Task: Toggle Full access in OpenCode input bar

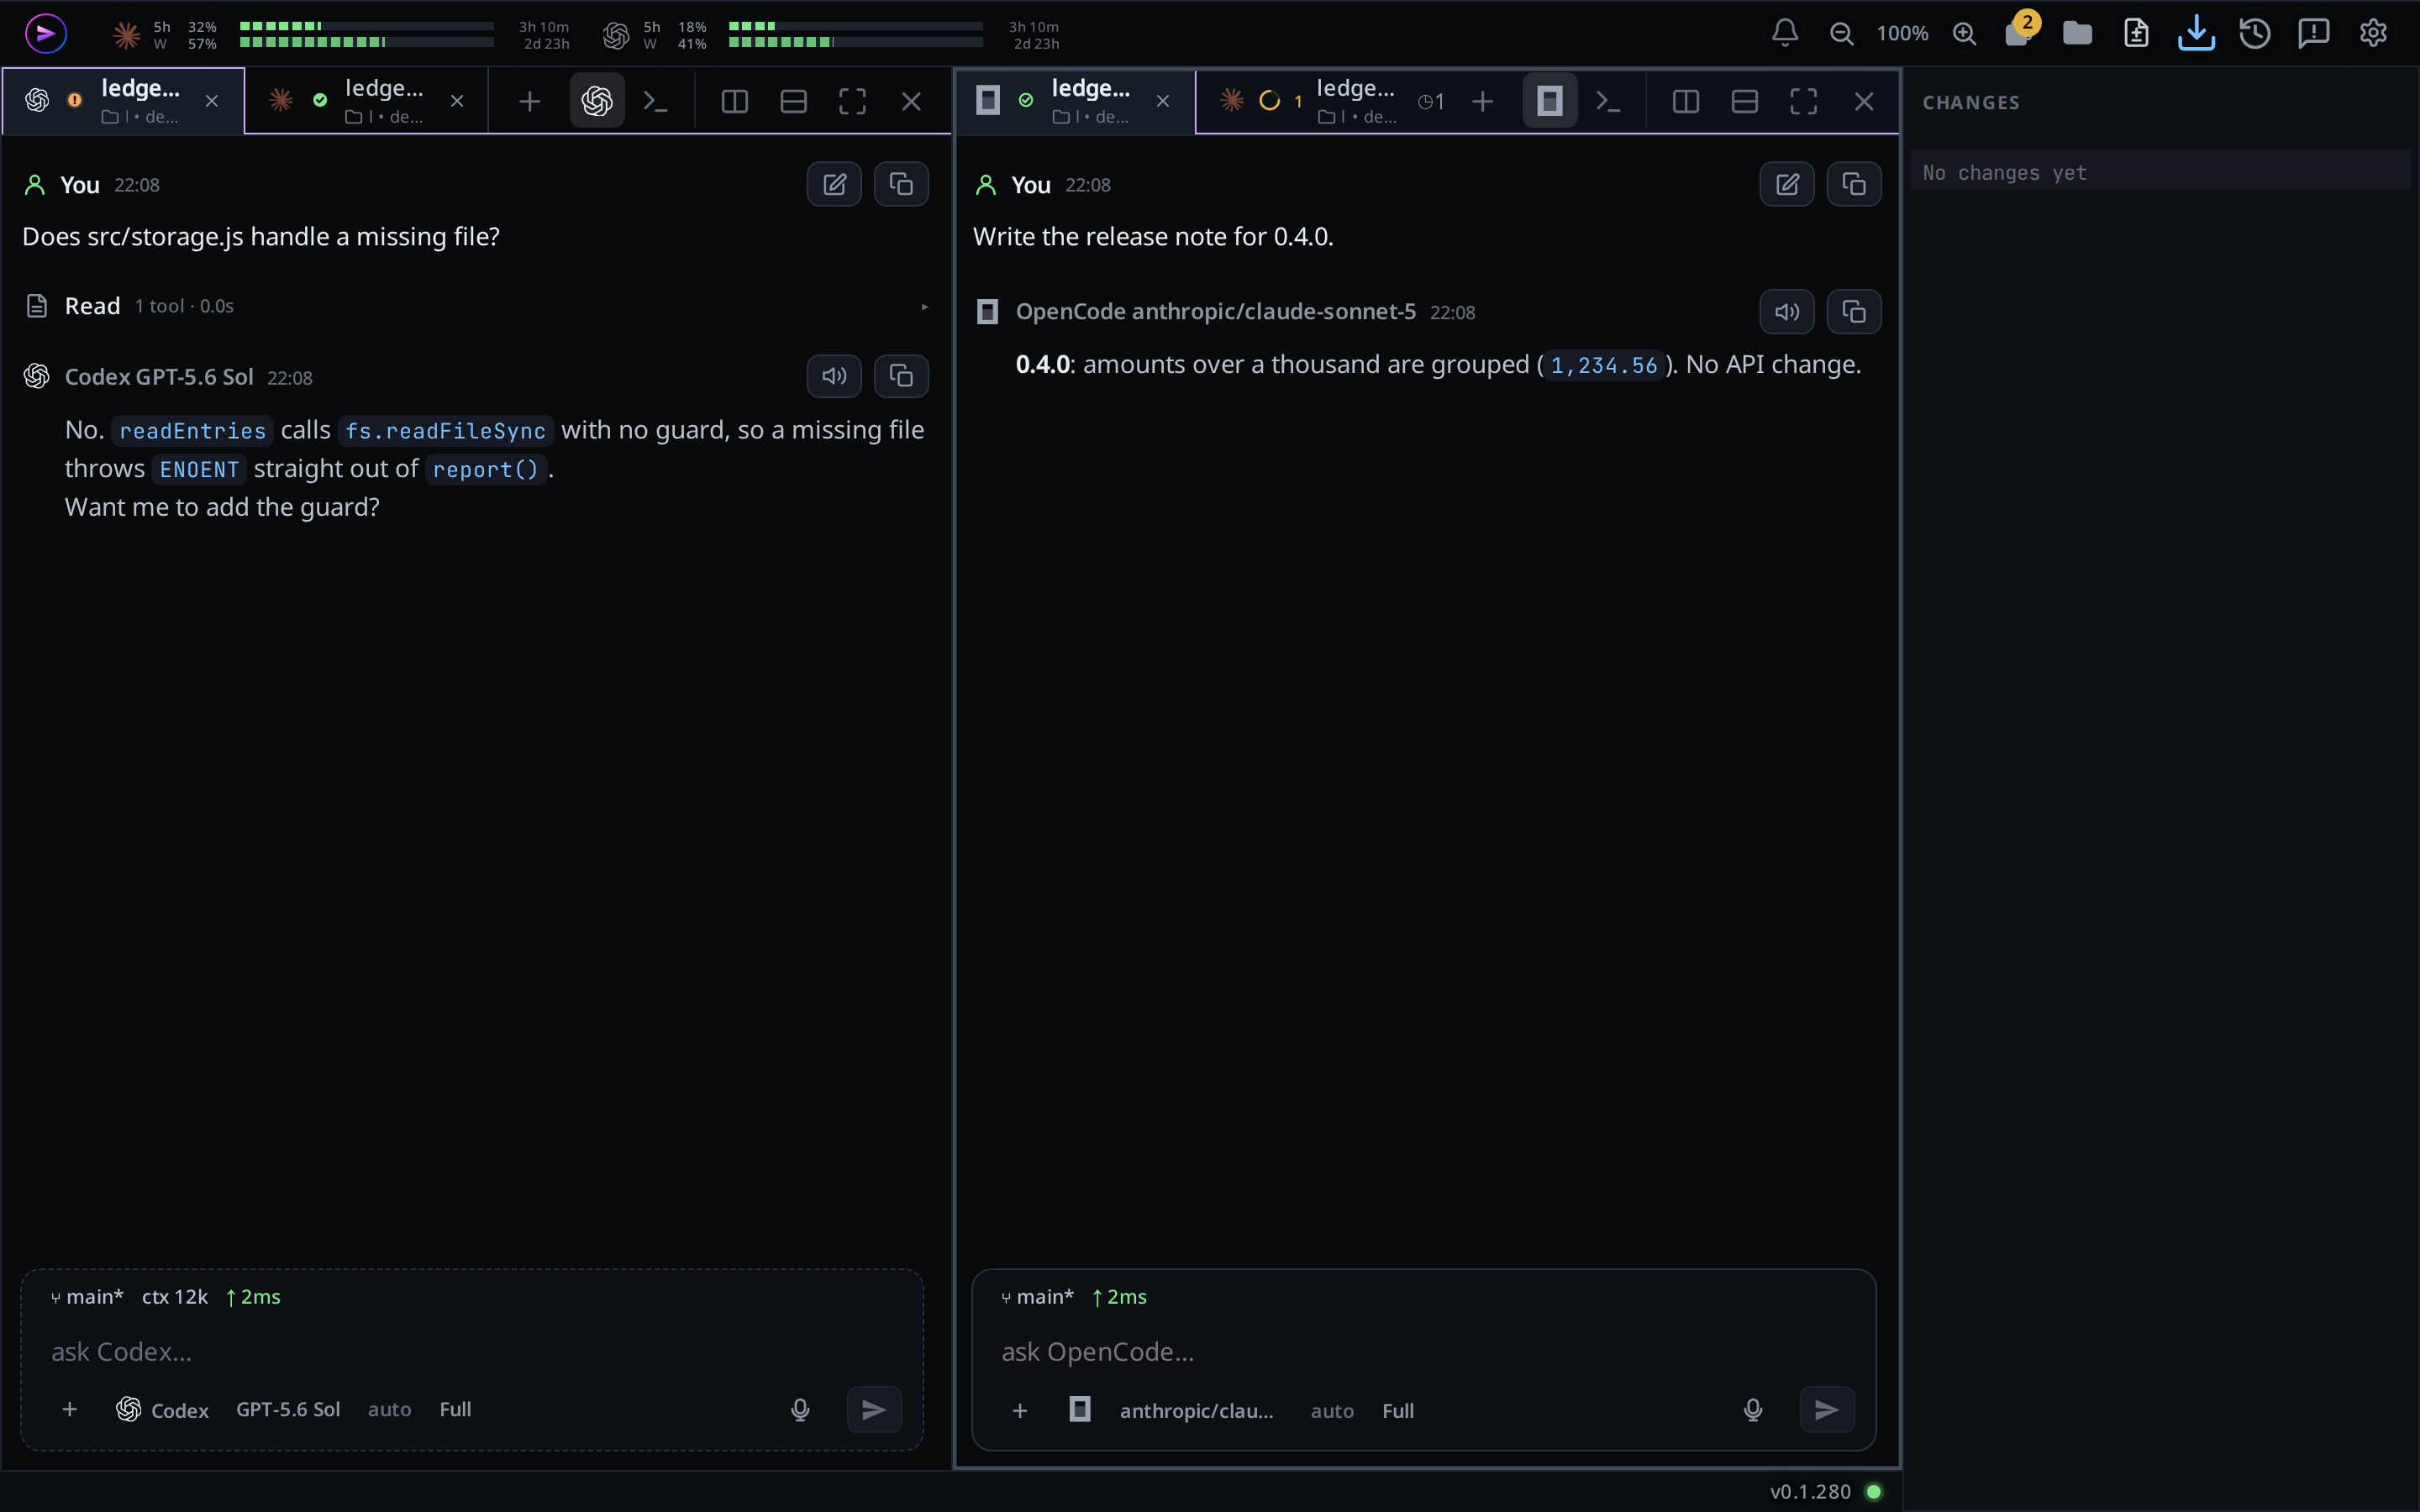Action: 1398,1411
